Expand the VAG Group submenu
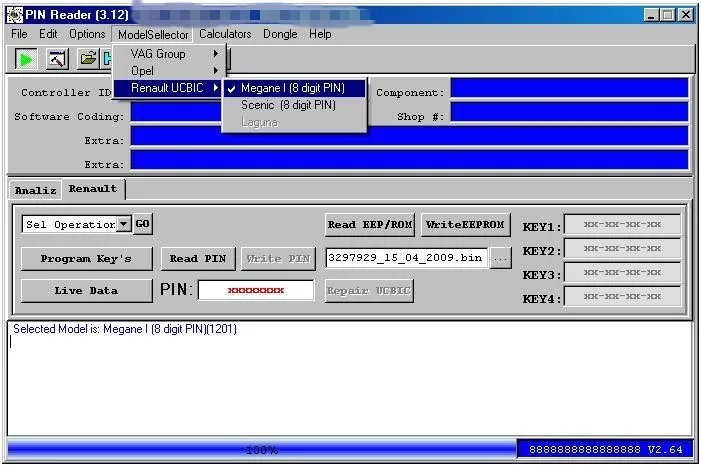Viewport: 701px width, 467px height. point(169,54)
